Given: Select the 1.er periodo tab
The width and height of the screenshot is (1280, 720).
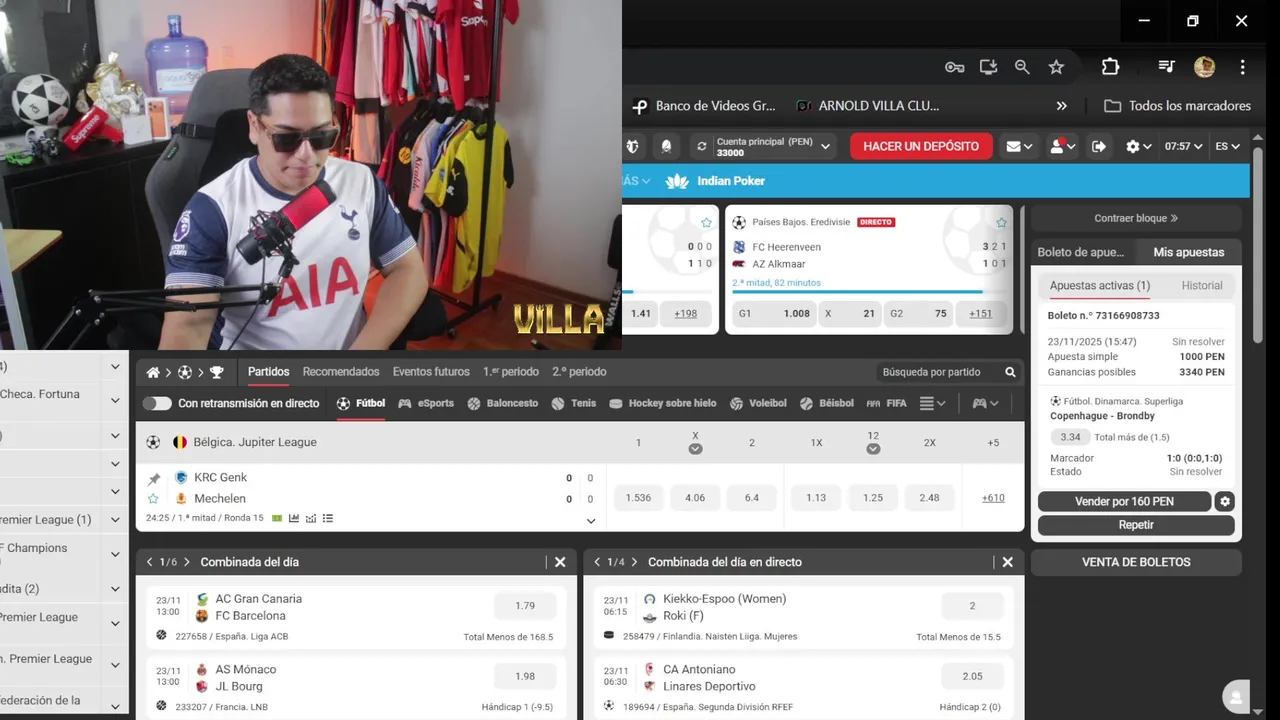Looking at the screenshot, I should click(x=511, y=372).
